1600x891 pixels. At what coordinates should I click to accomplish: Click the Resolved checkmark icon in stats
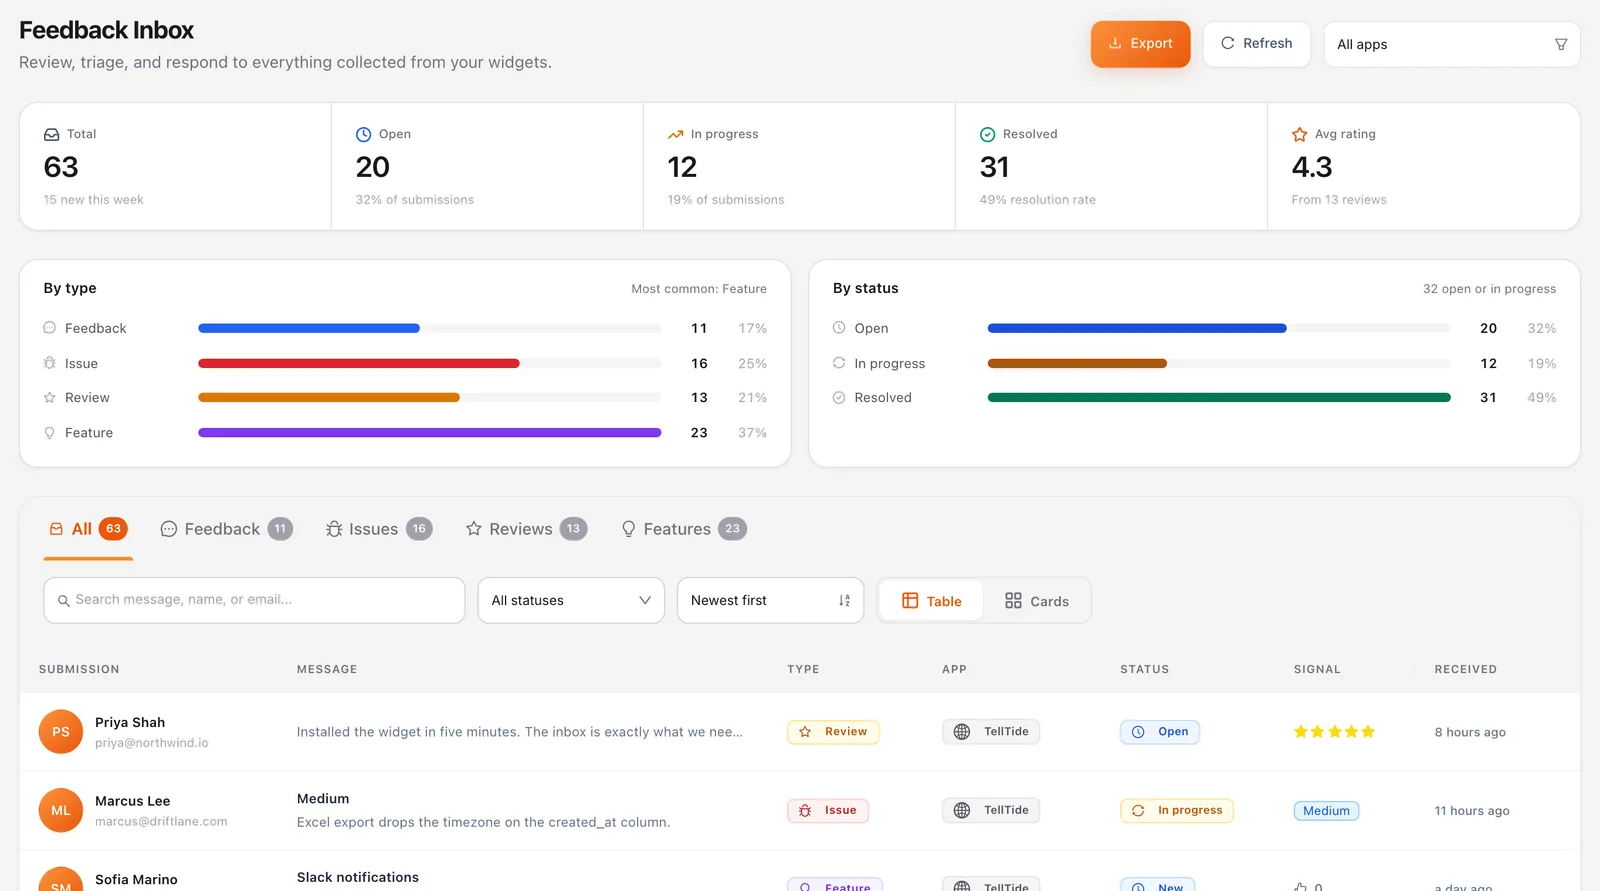coord(988,134)
